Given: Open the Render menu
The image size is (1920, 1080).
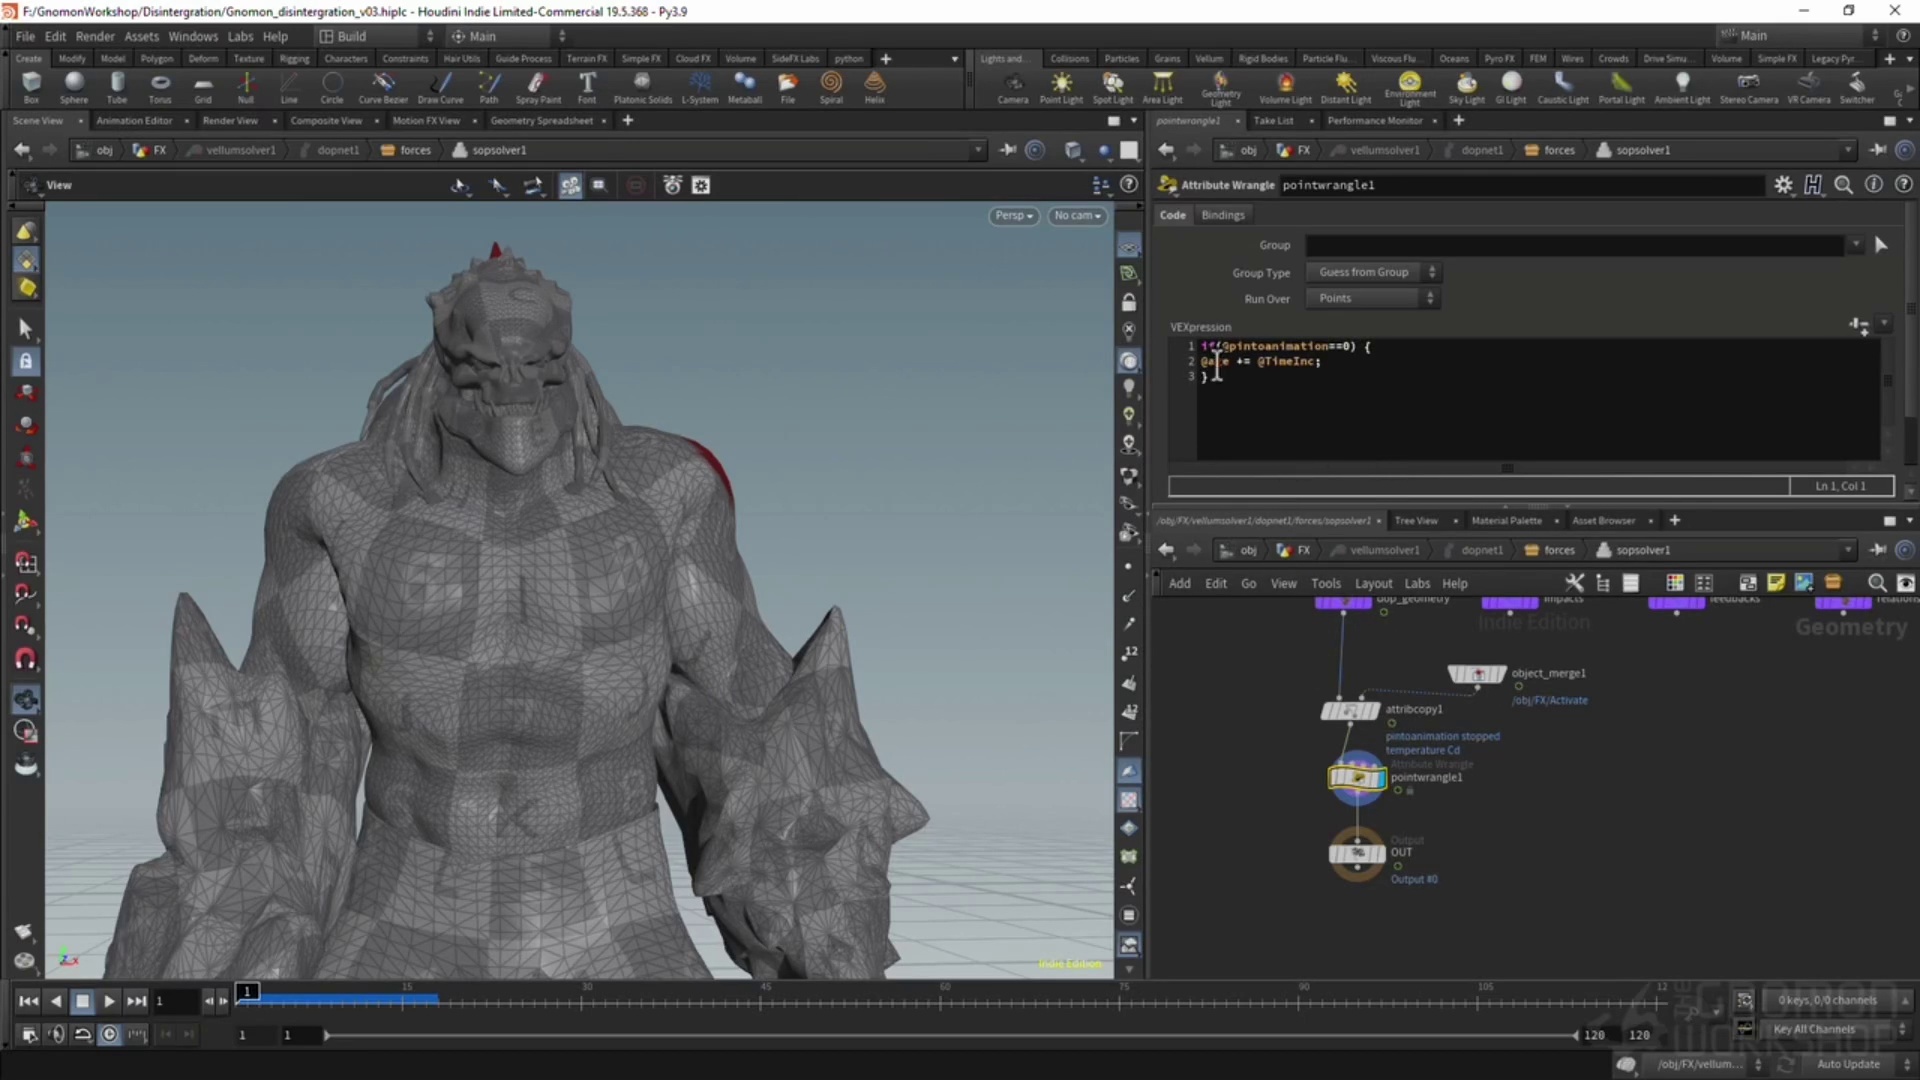Looking at the screenshot, I should 95,36.
